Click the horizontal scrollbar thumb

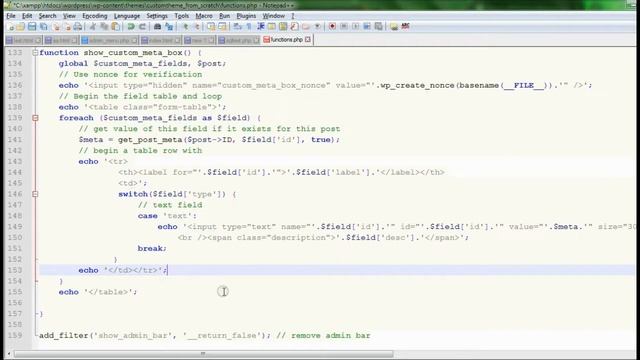203,353
